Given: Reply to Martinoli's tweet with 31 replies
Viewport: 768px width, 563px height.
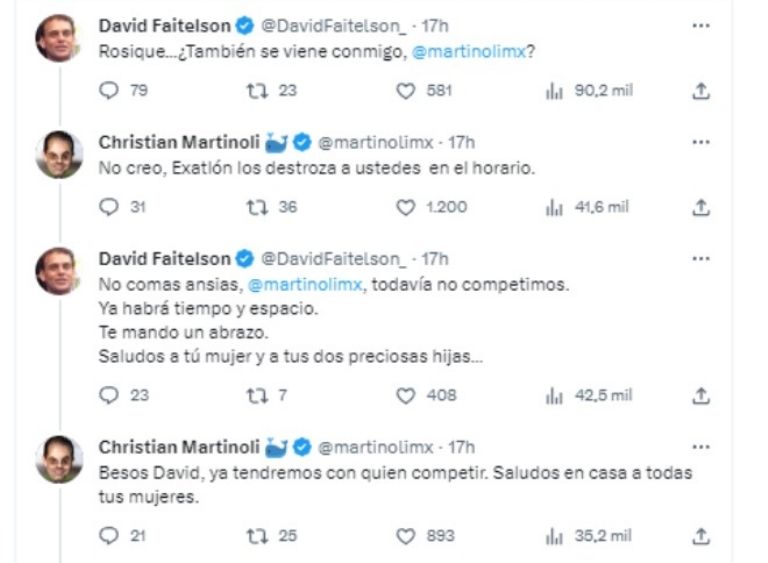Looking at the screenshot, I should point(110,208).
